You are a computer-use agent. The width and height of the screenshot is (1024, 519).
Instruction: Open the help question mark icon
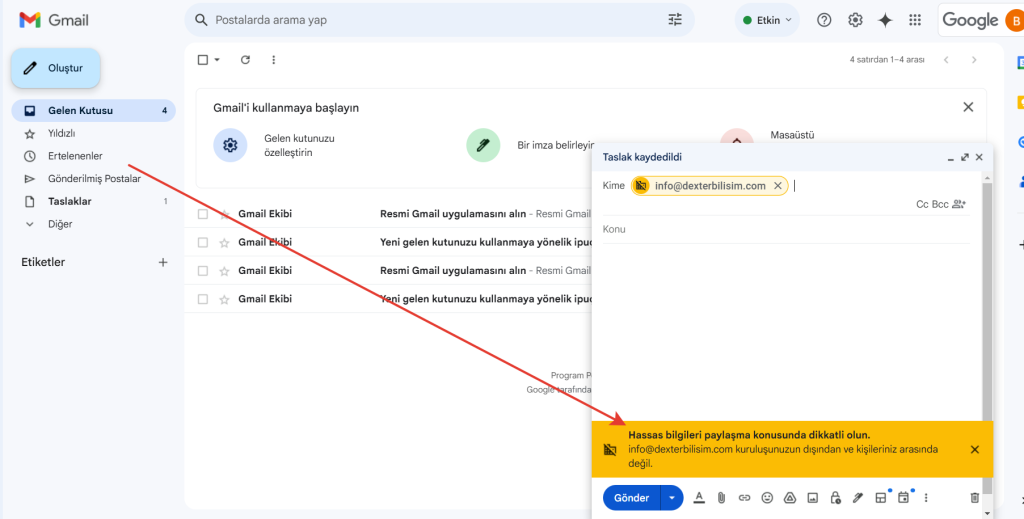tap(824, 20)
